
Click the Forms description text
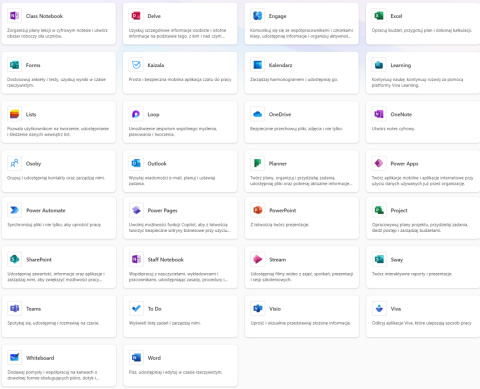[x=56, y=82]
